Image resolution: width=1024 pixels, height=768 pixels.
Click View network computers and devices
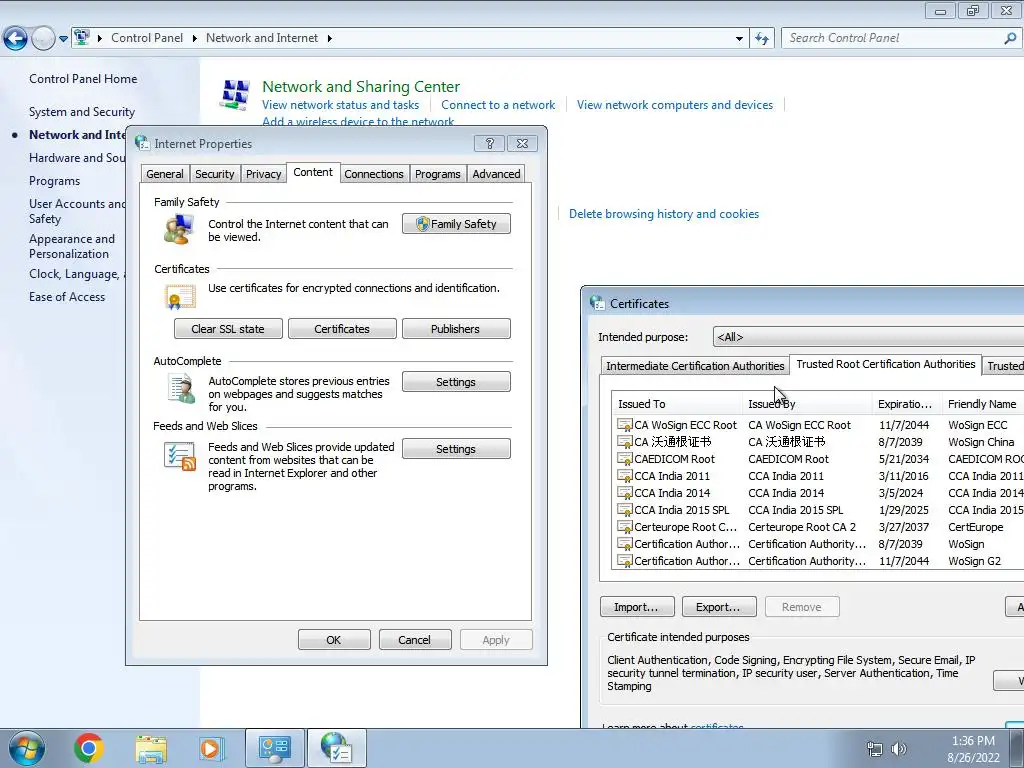[675, 104]
